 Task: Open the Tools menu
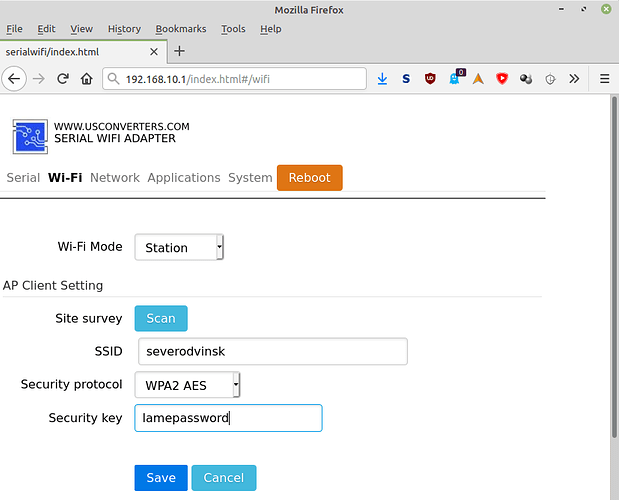(233, 29)
